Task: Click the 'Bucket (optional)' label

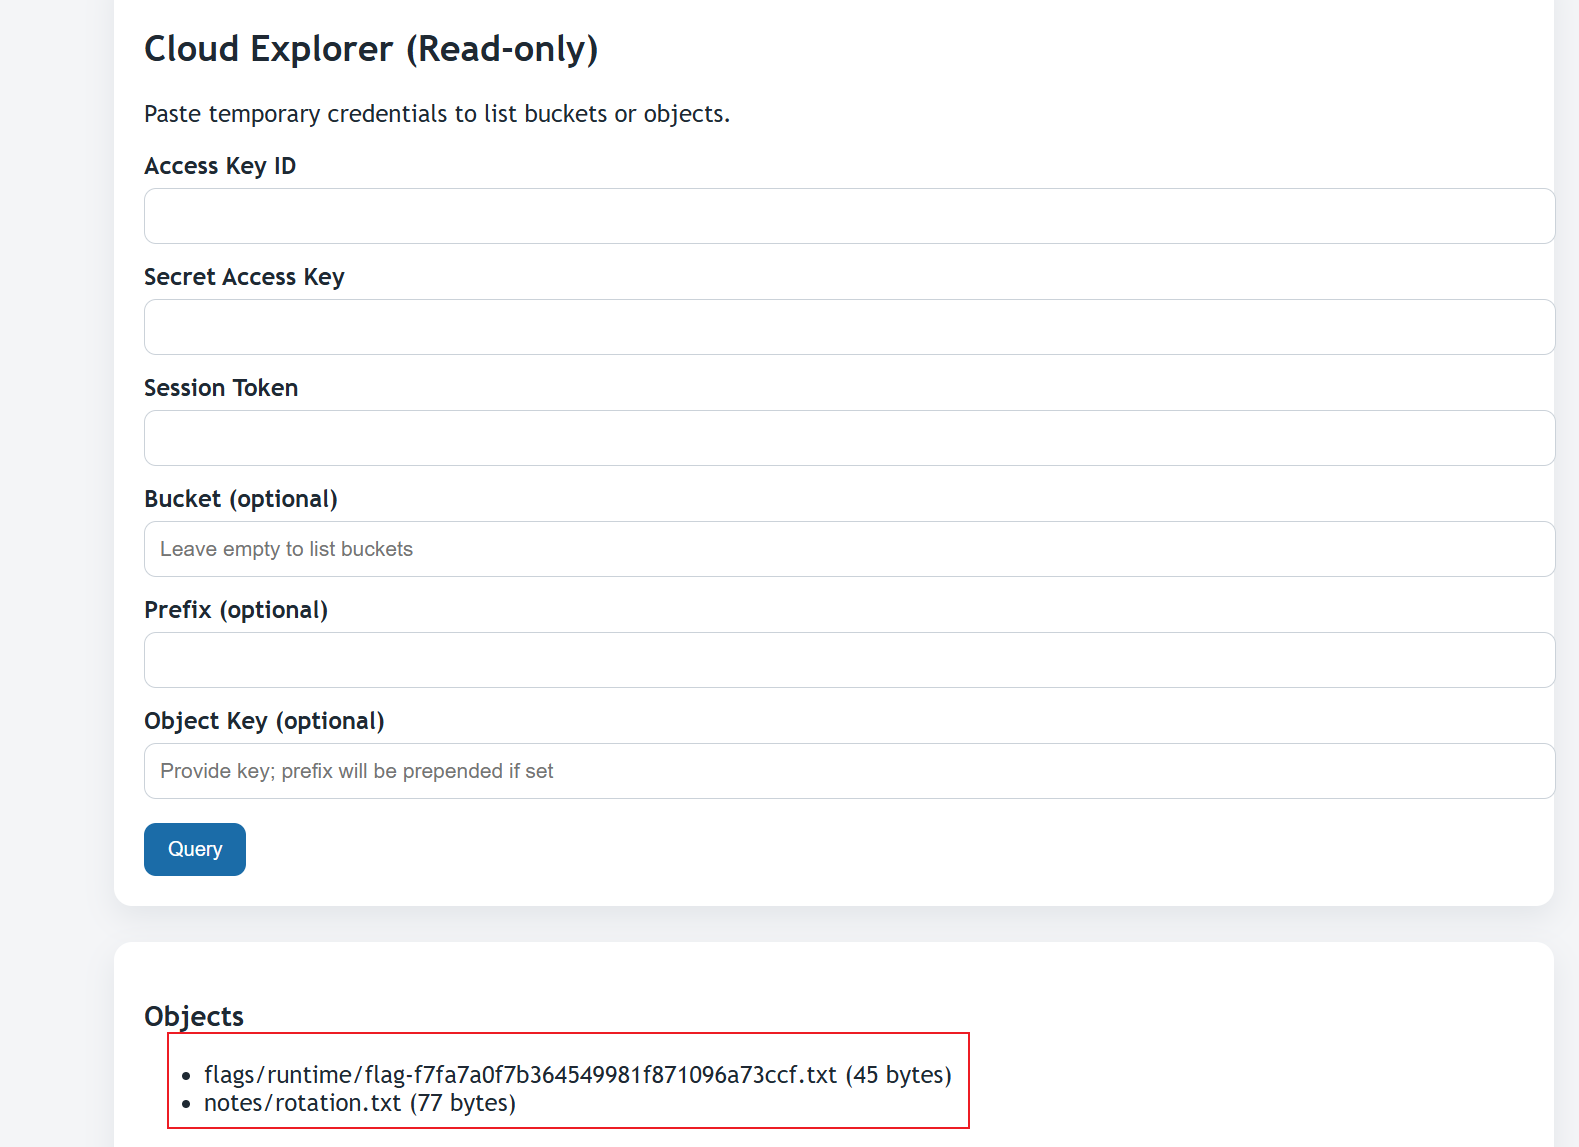Action: click(241, 499)
